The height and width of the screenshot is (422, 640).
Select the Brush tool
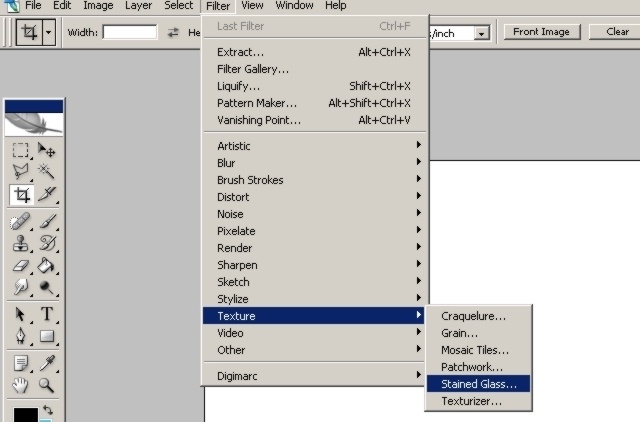click(x=47, y=222)
